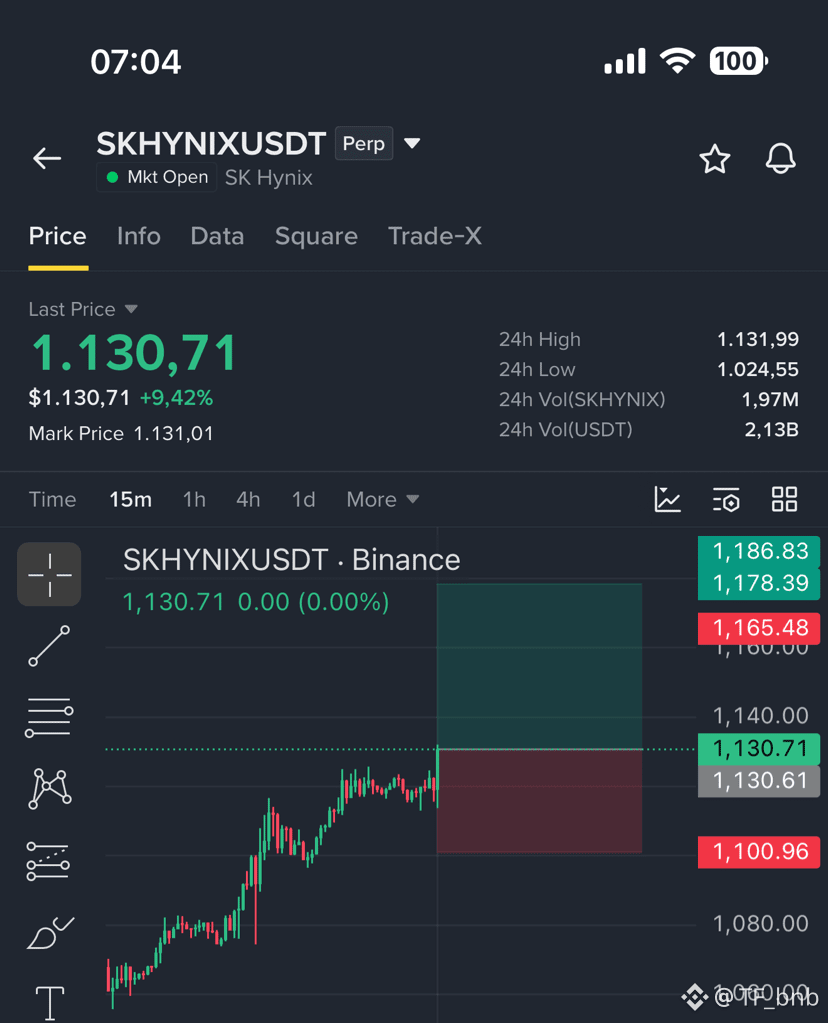Open the More timeframes dropdown

click(382, 499)
